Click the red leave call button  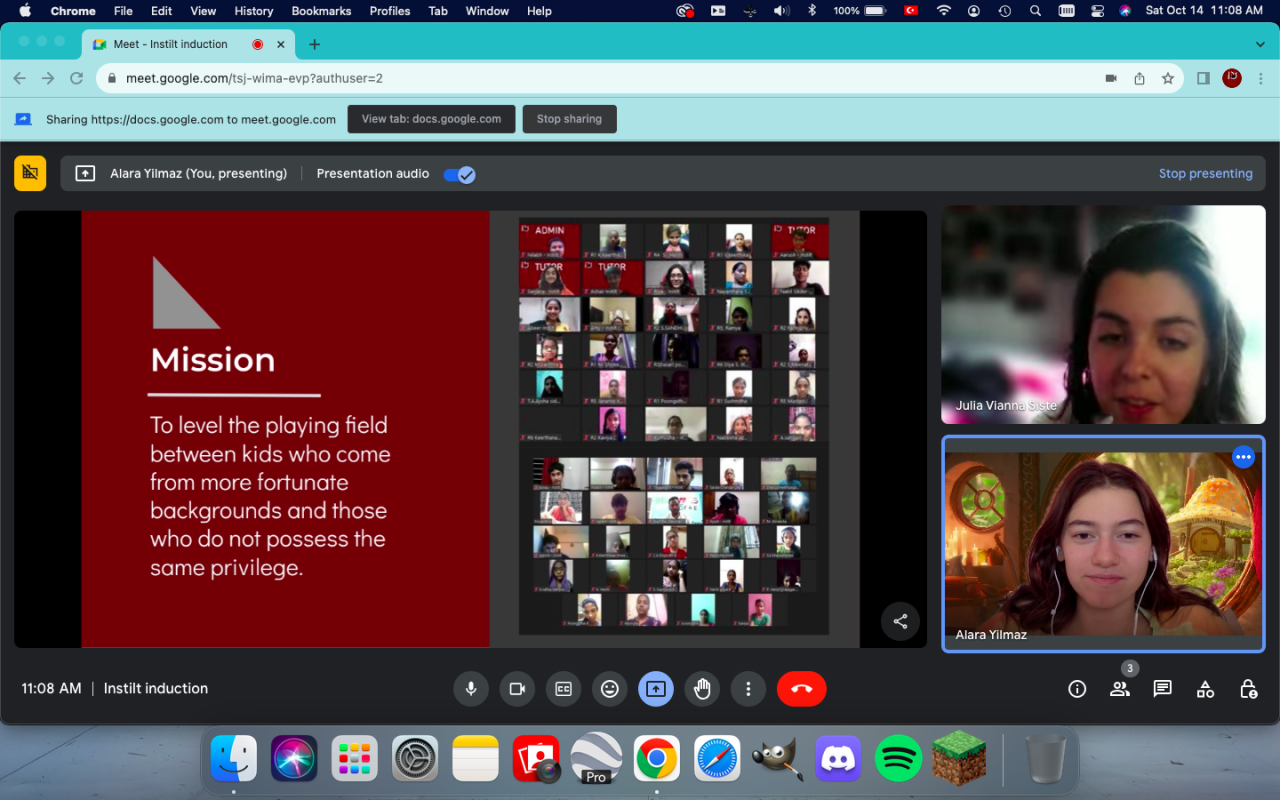[801, 689]
